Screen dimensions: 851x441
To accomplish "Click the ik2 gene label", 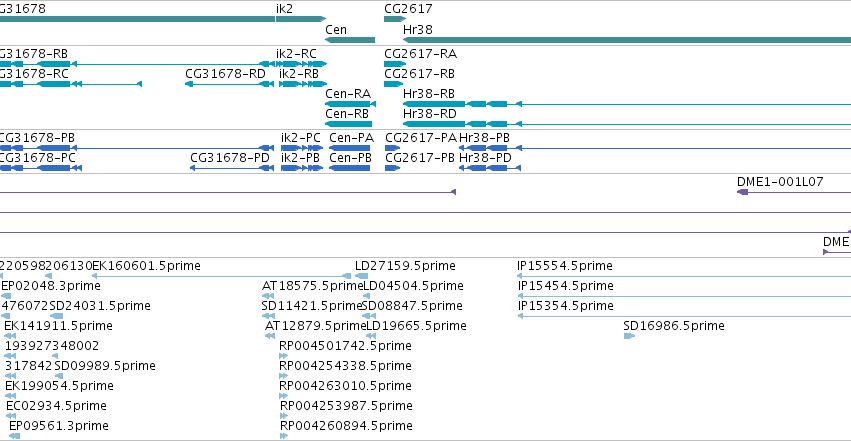I will [x=284, y=9].
